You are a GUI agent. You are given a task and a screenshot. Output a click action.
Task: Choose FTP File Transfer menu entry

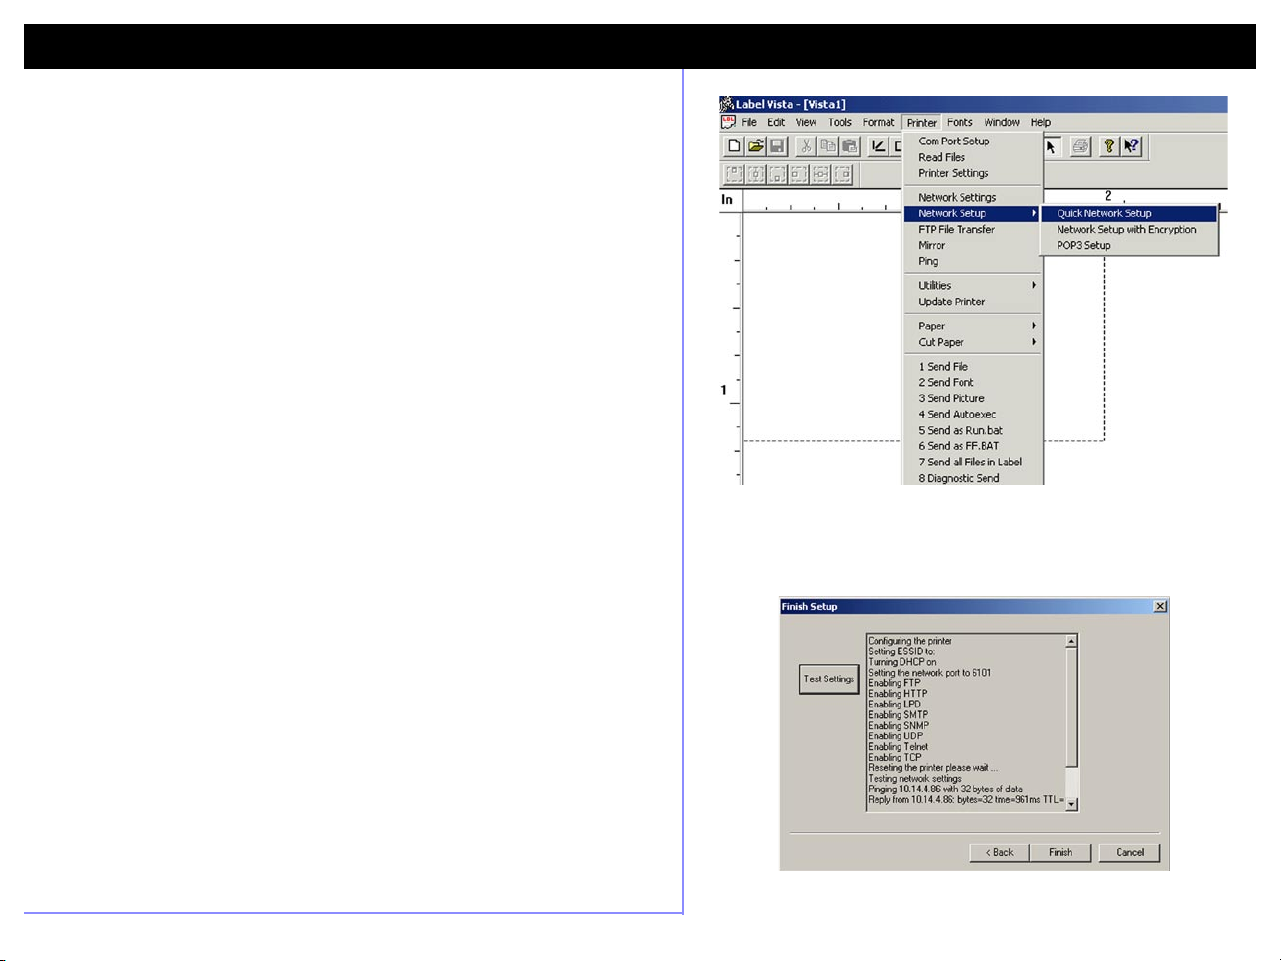point(972,229)
